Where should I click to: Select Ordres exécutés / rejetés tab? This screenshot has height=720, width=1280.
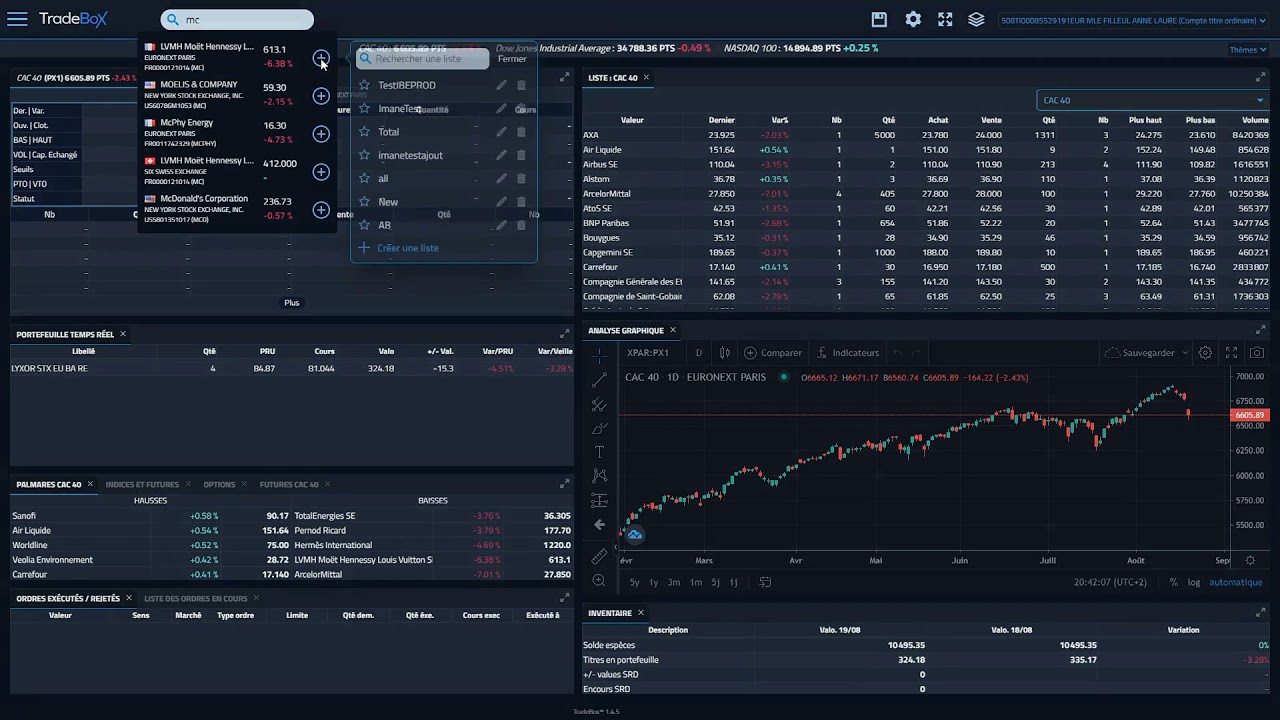coord(68,599)
